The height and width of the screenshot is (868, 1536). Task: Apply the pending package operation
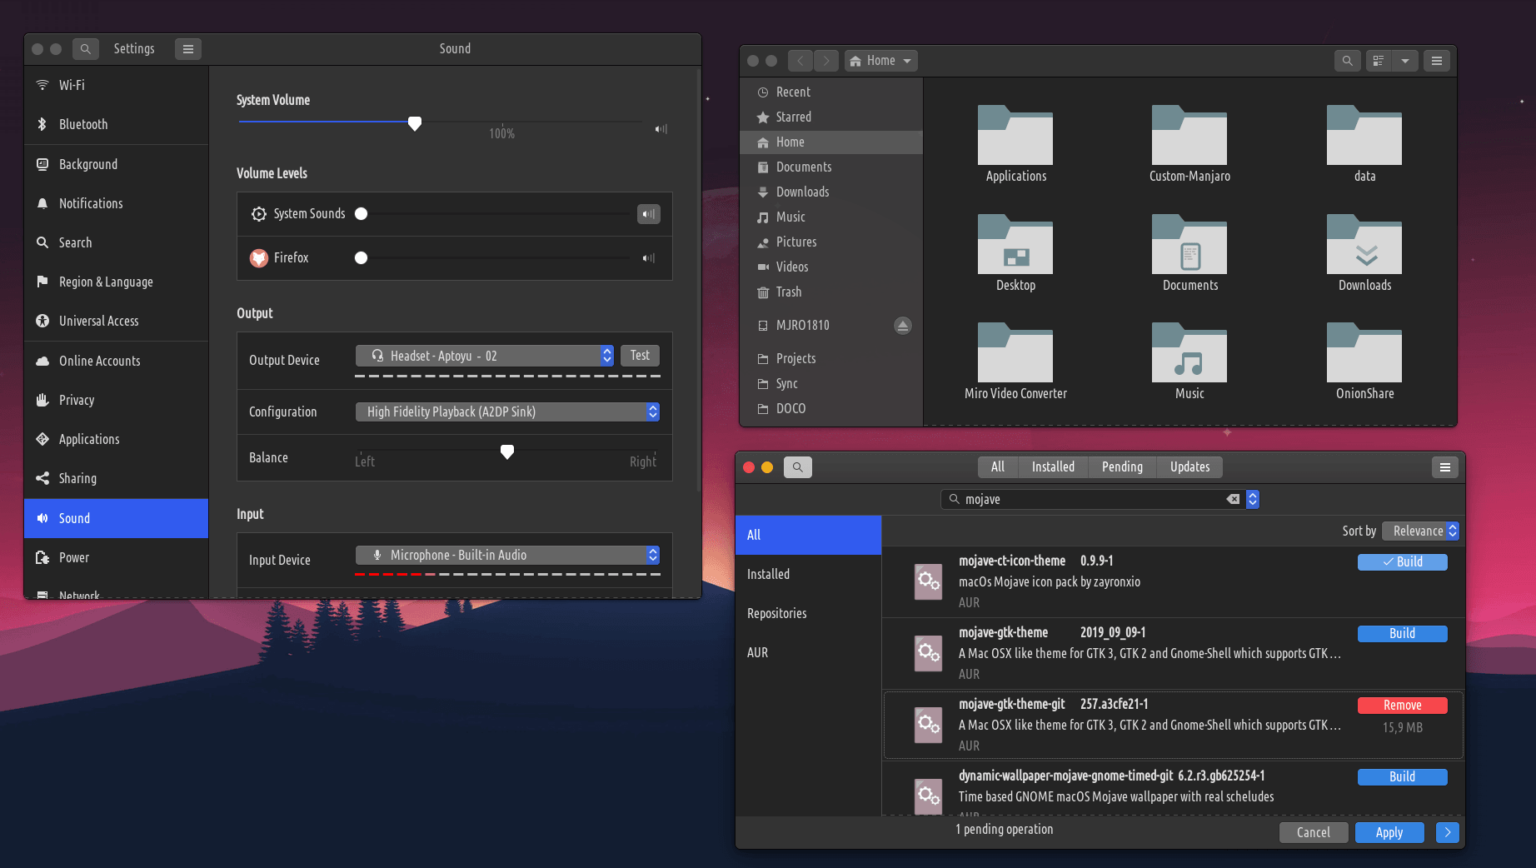pos(1390,832)
